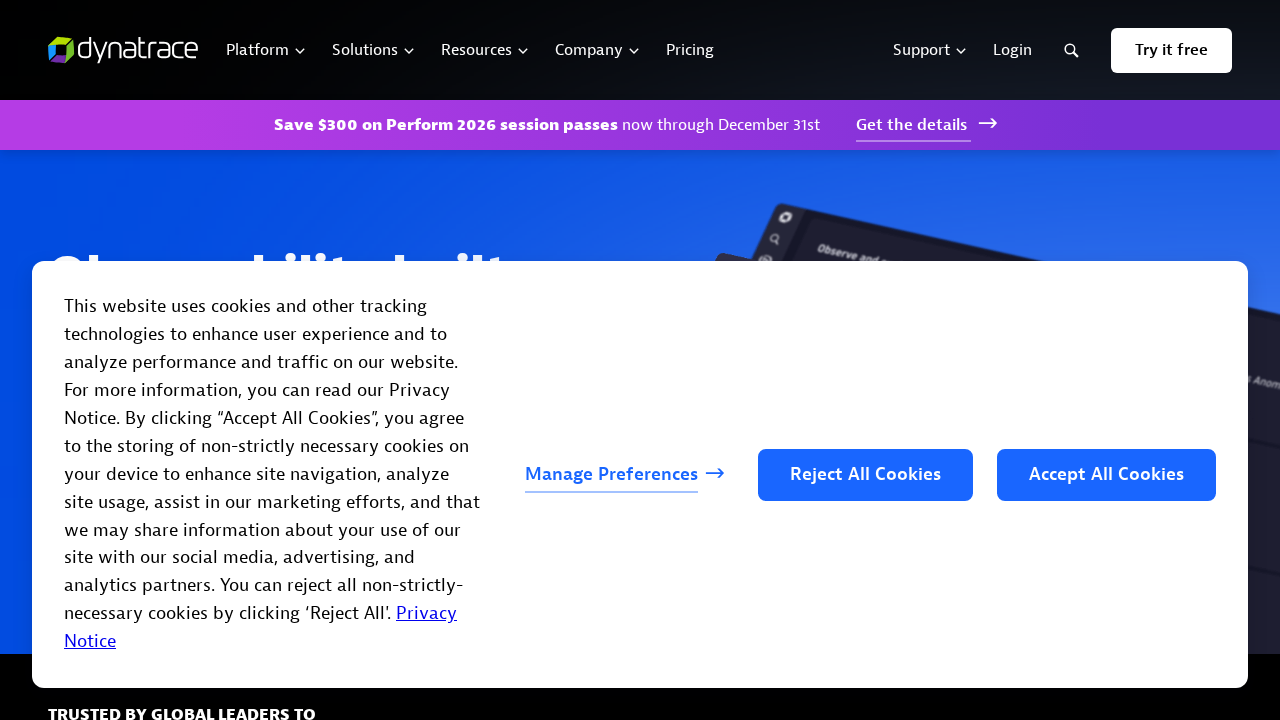Click the Manage Preferences arrow icon

tap(714, 472)
